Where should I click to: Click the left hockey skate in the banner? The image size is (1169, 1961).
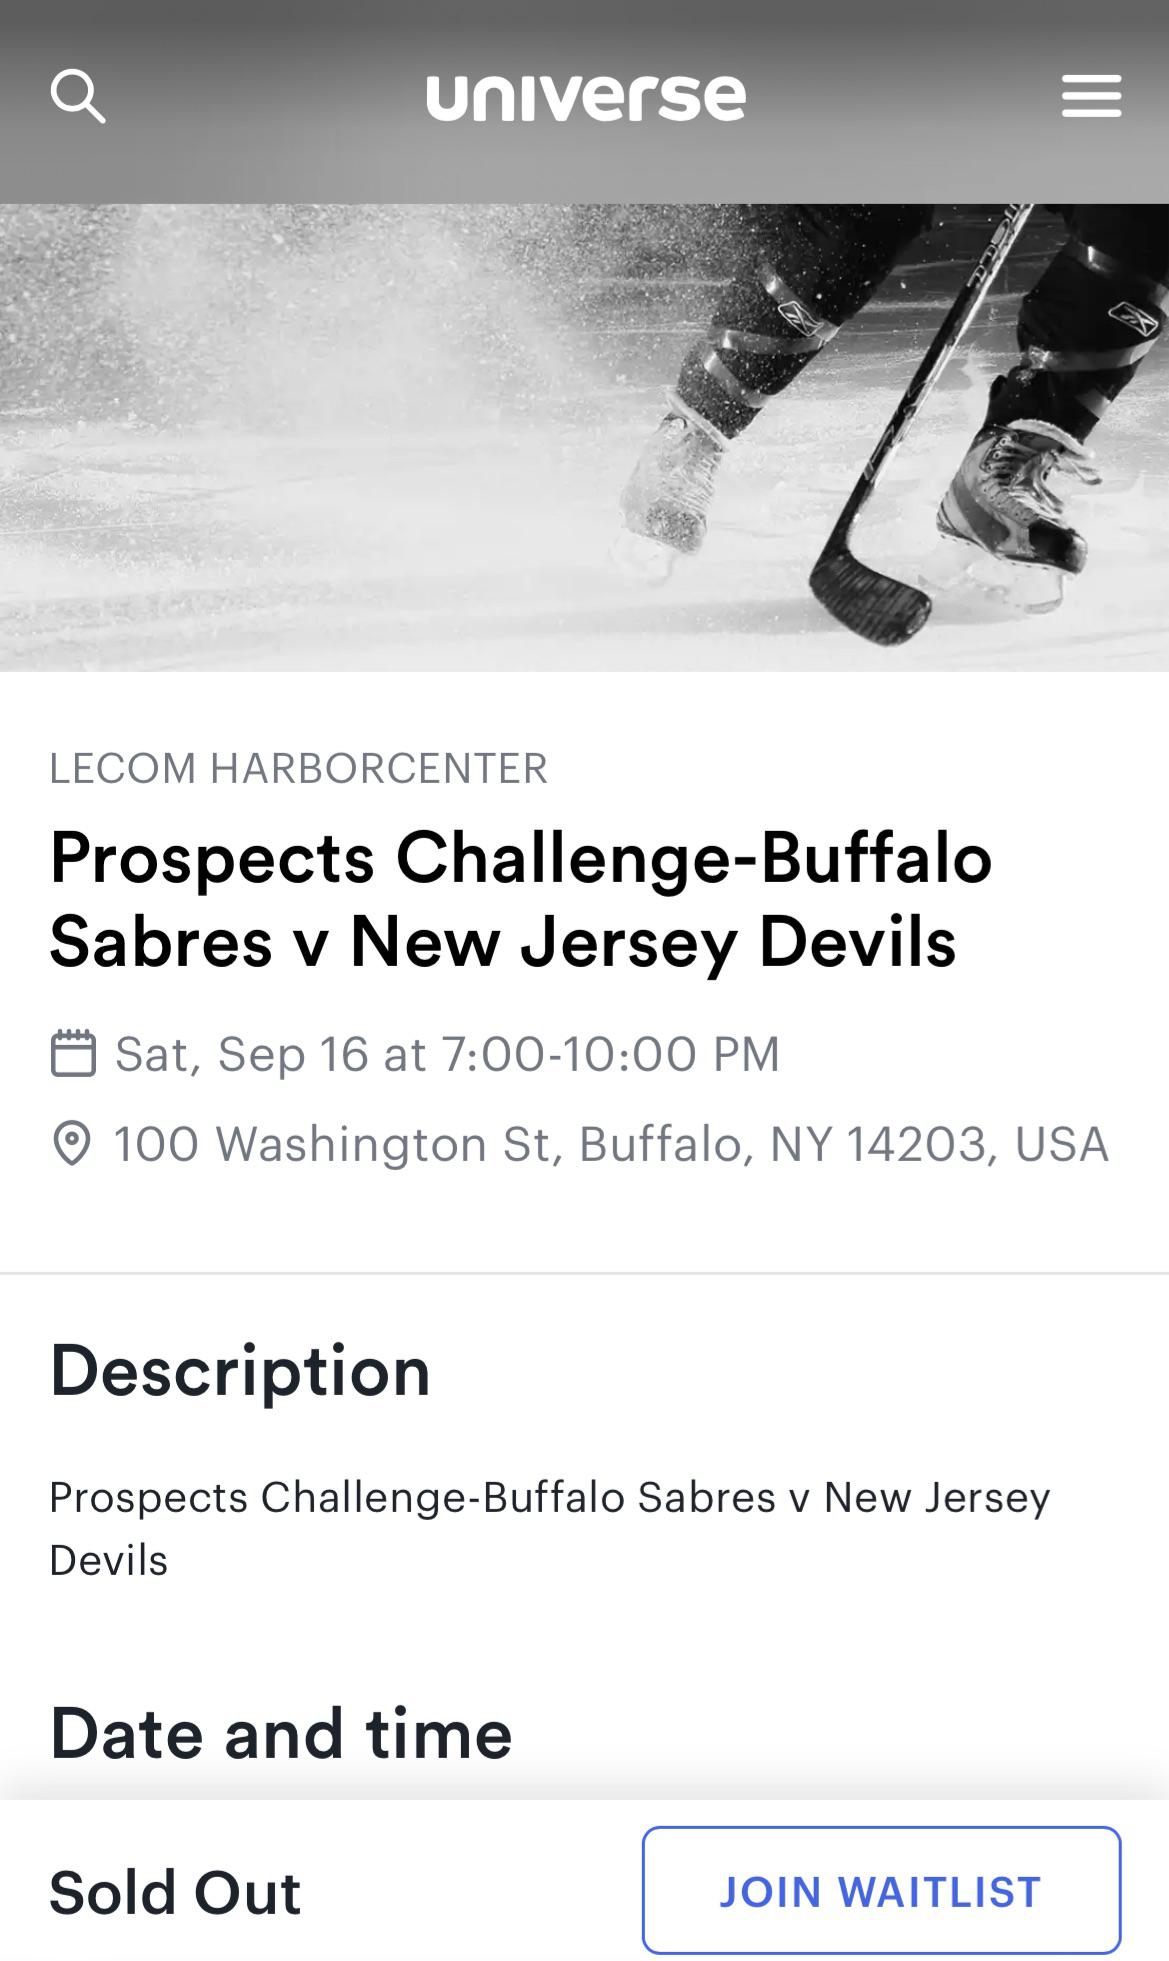pyautogui.click(x=668, y=487)
